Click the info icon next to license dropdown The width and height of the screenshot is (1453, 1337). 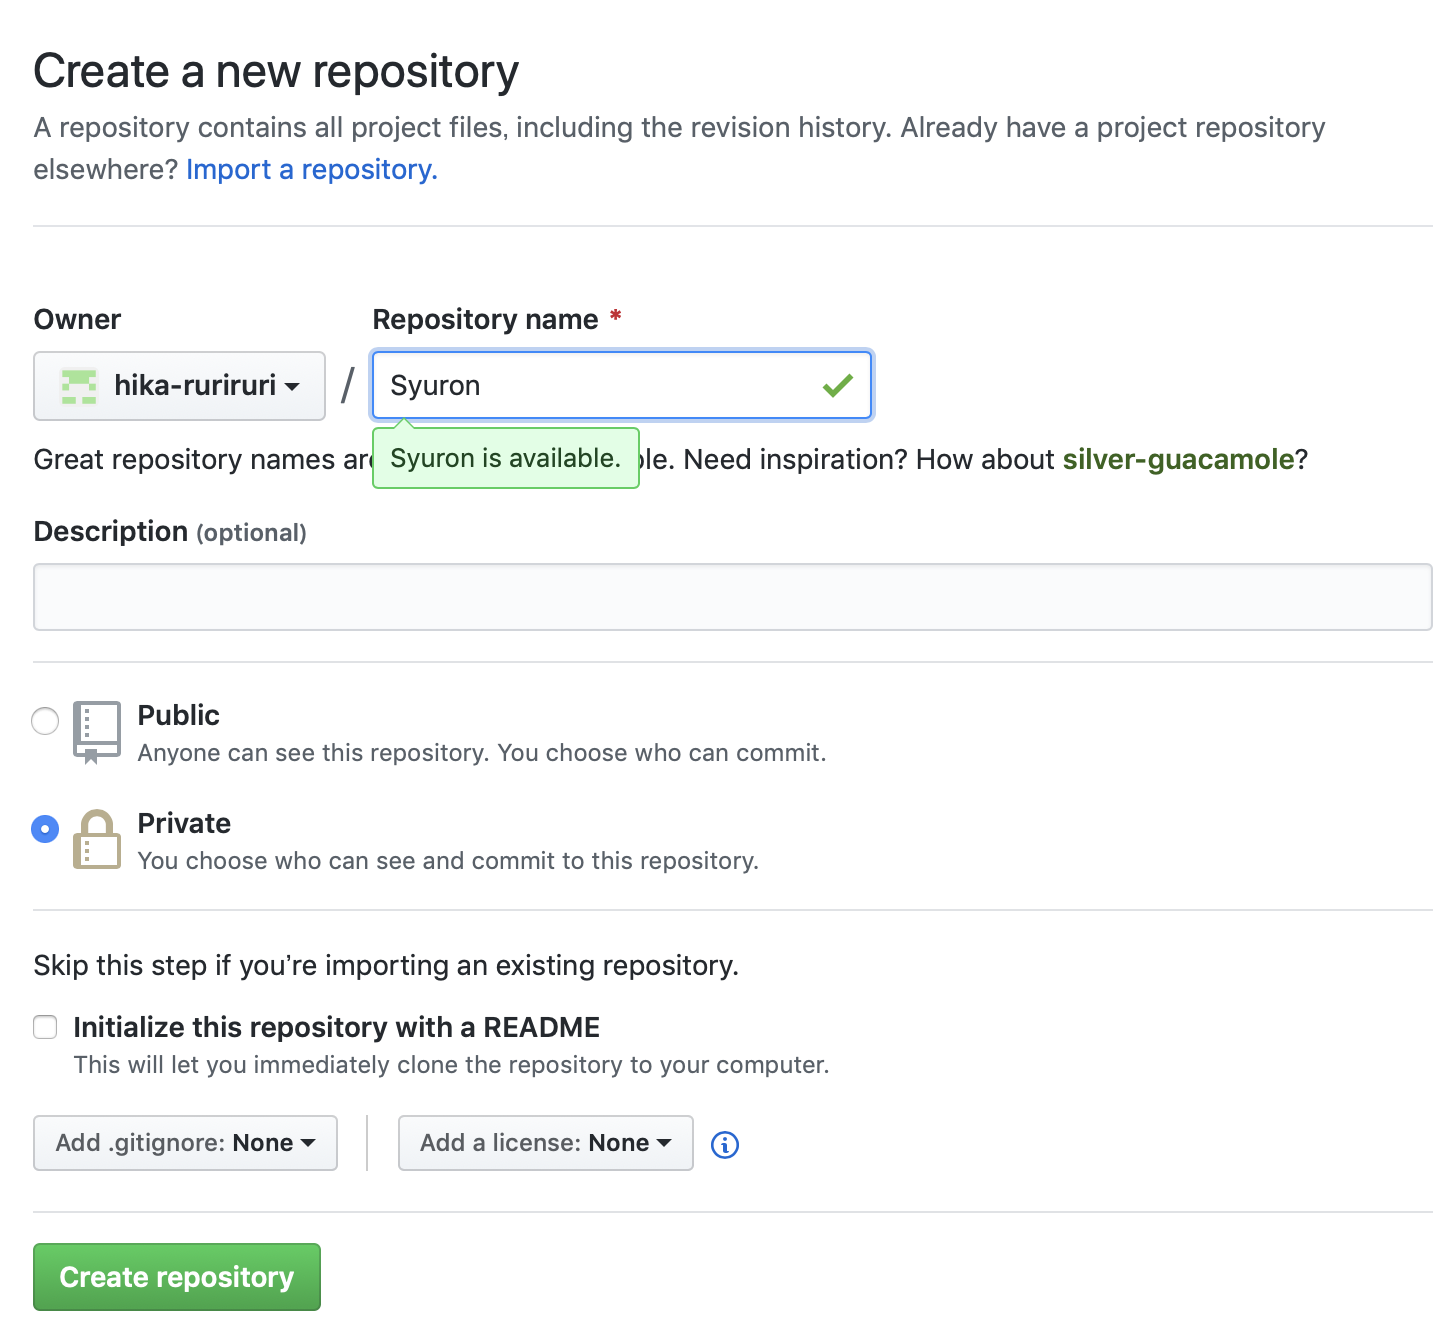click(724, 1144)
